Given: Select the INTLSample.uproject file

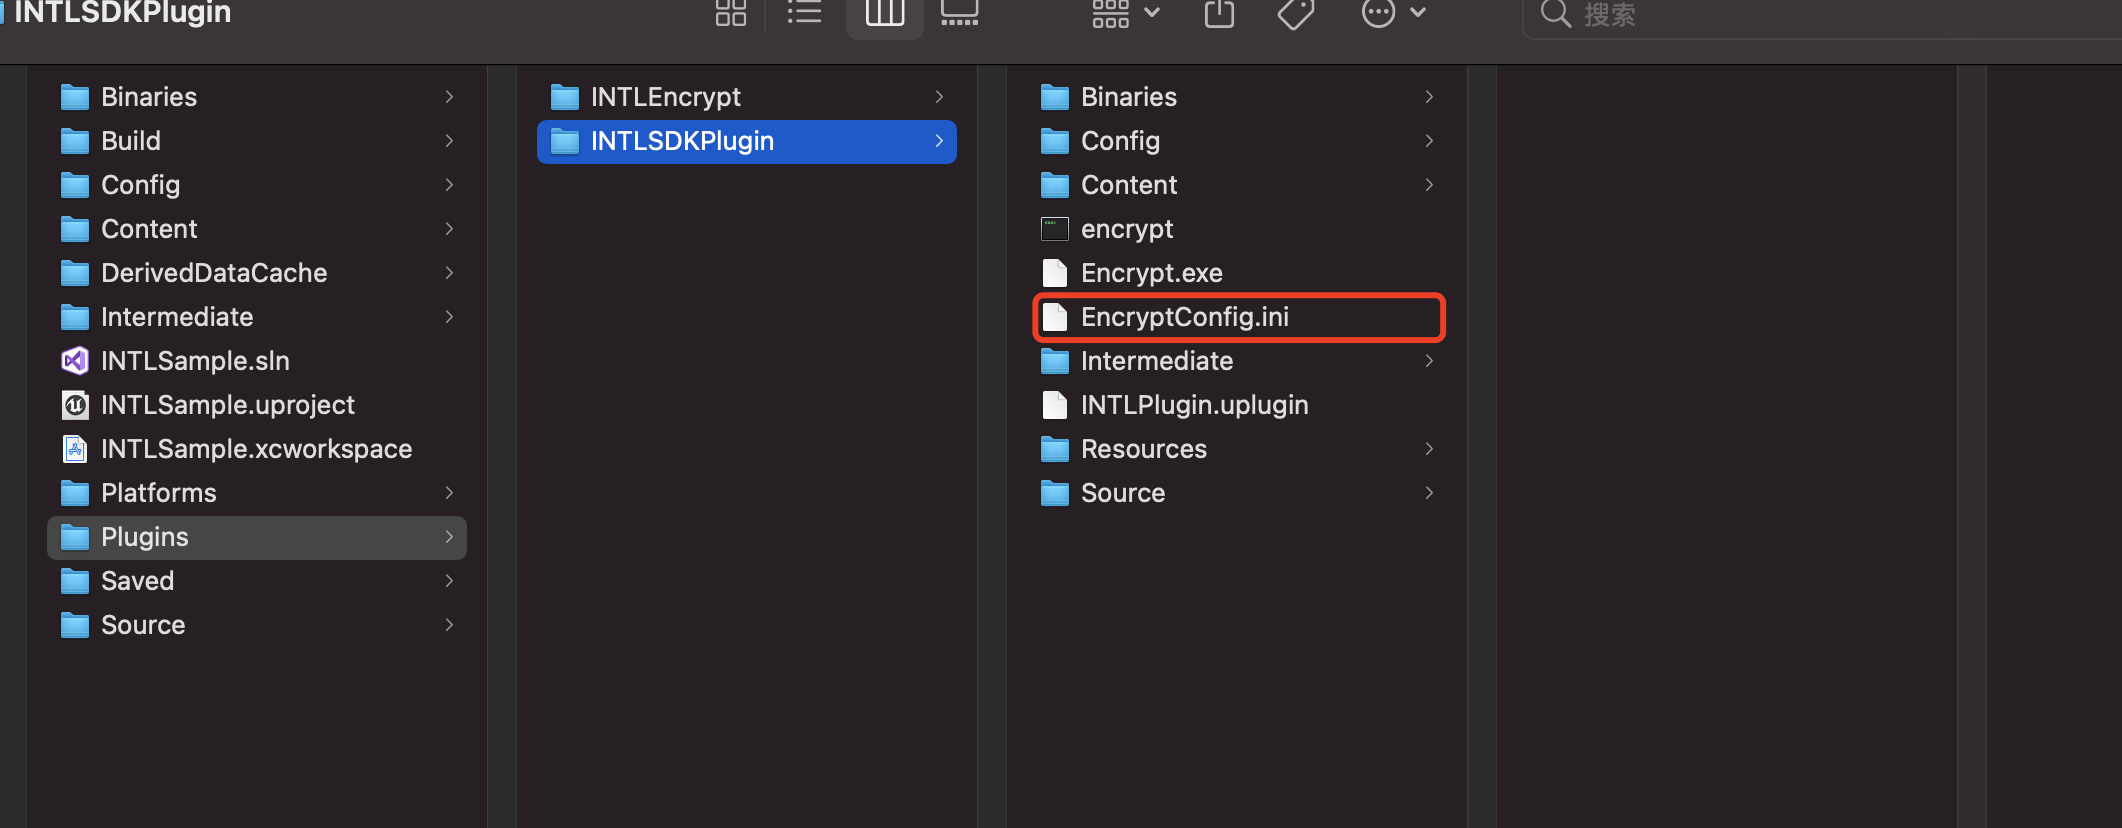Looking at the screenshot, I should [x=257, y=405].
